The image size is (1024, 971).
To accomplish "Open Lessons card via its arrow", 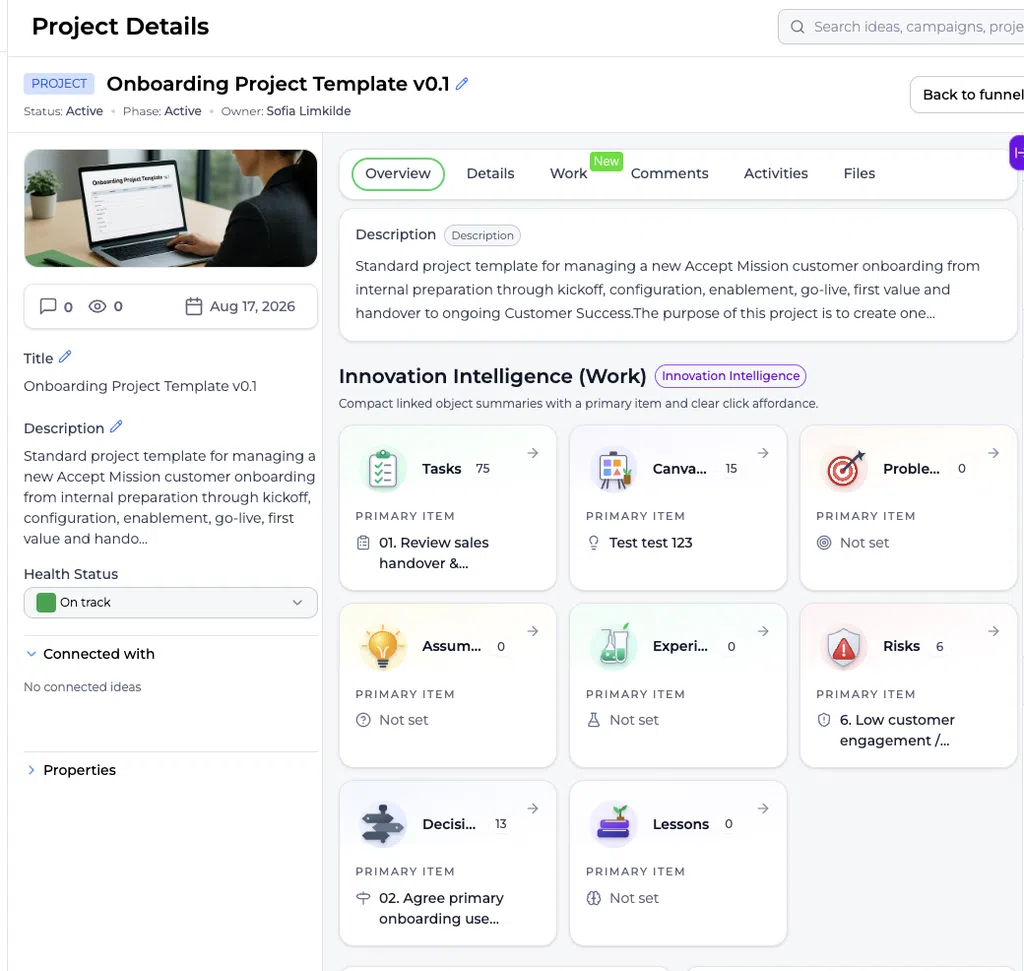I will click(x=763, y=808).
